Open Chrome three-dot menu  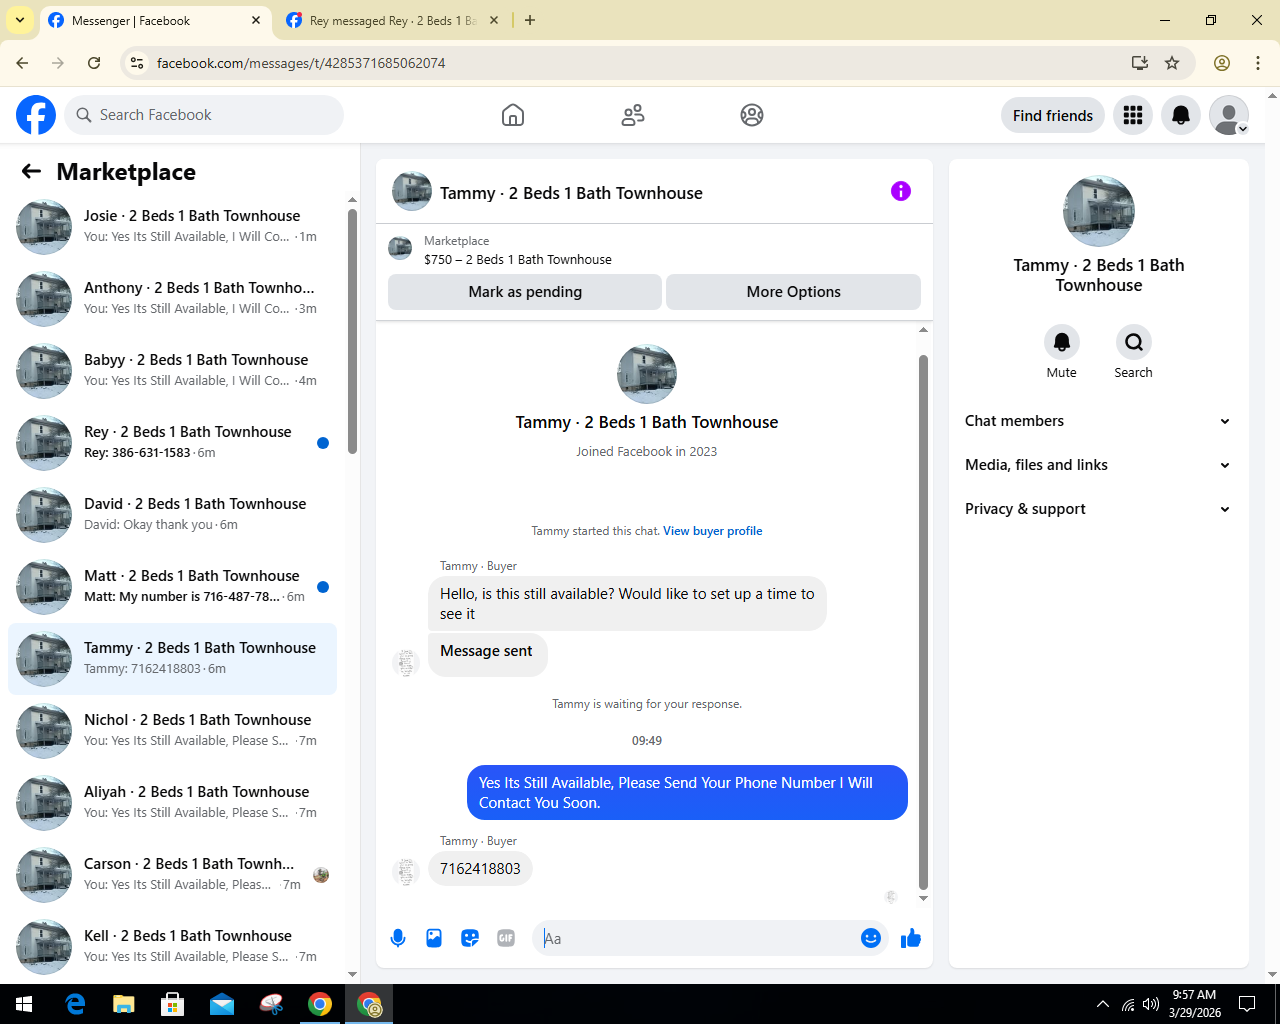coord(1258,63)
